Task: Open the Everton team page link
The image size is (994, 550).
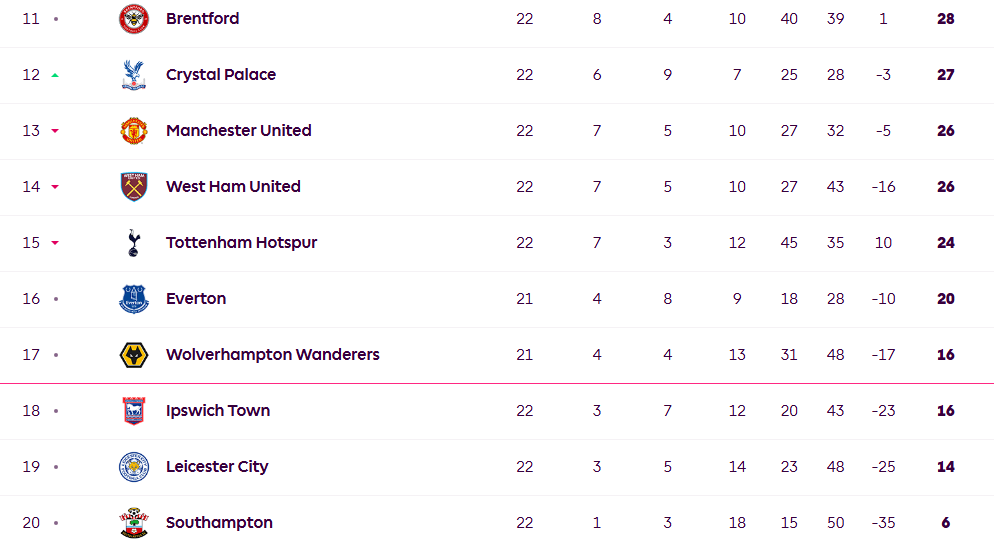Action: point(196,299)
